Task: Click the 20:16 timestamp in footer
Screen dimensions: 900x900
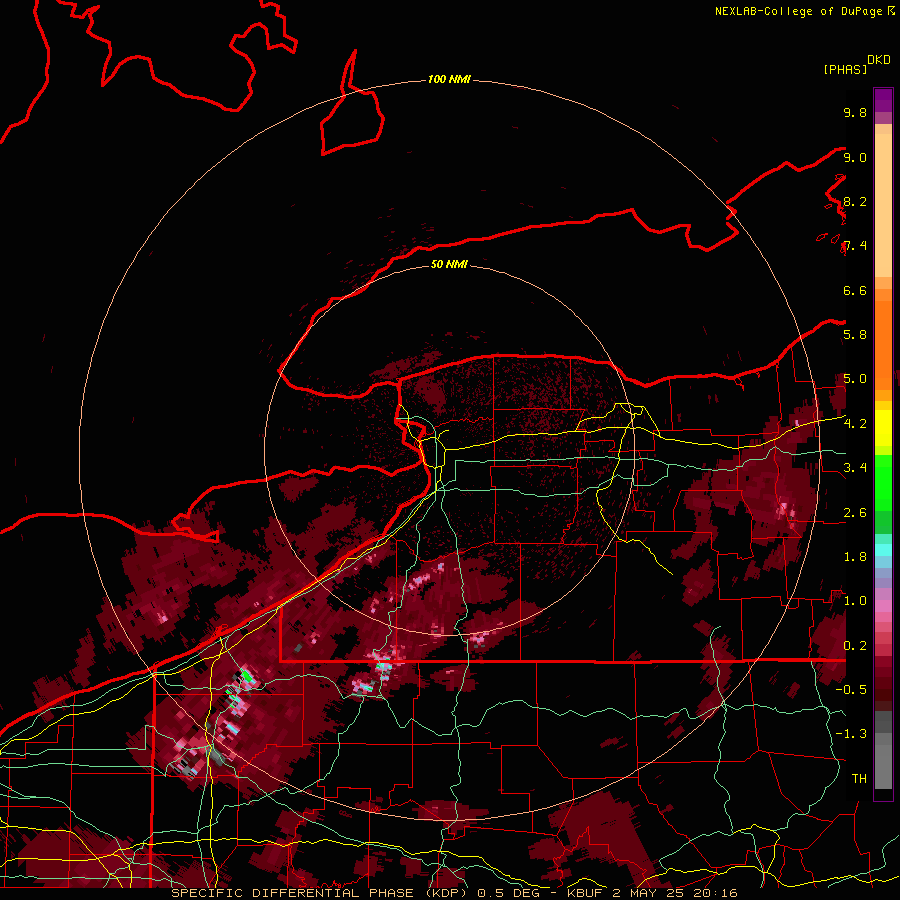Action: coord(715,893)
